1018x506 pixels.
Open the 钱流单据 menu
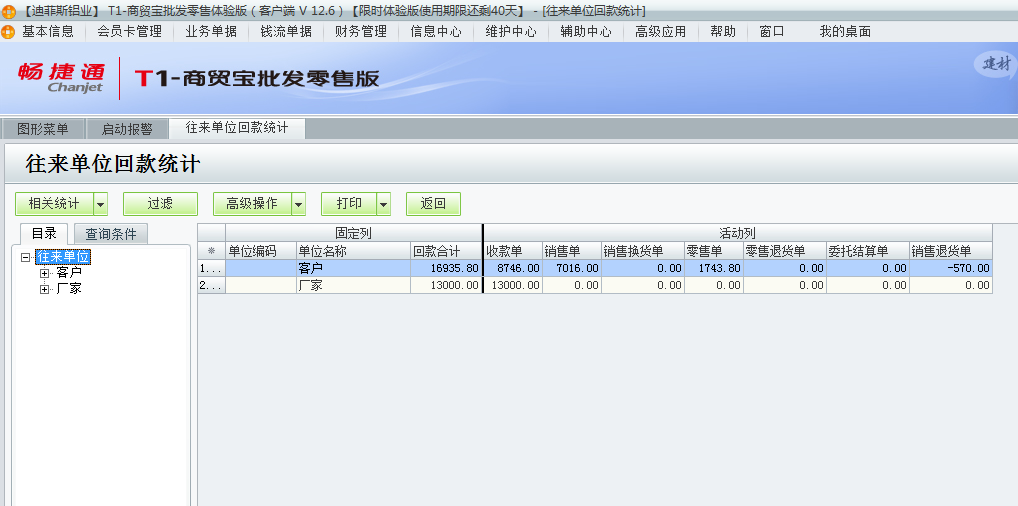pos(286,31)
